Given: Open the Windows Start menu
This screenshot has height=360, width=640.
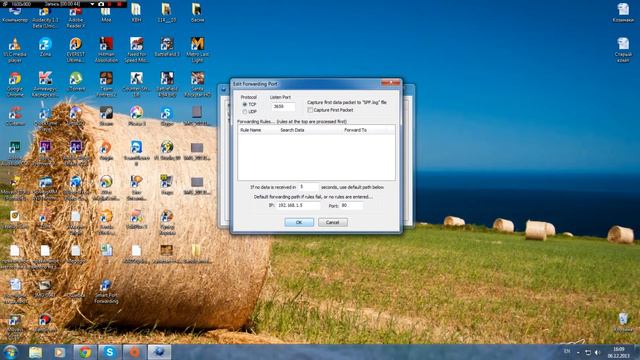Looking at the screenshot, I should [10, 352].
